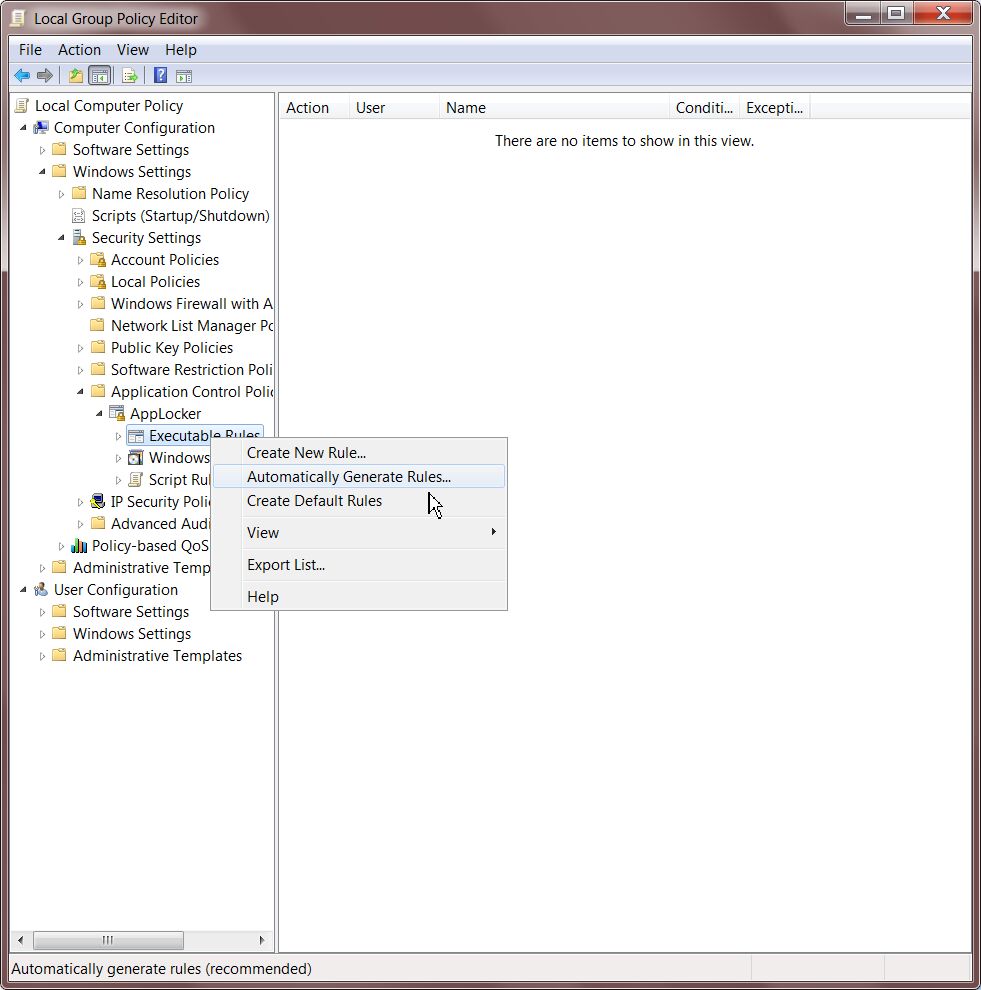Sort by the Action column header
Viewport: 981px width, 990px height.
314,108
